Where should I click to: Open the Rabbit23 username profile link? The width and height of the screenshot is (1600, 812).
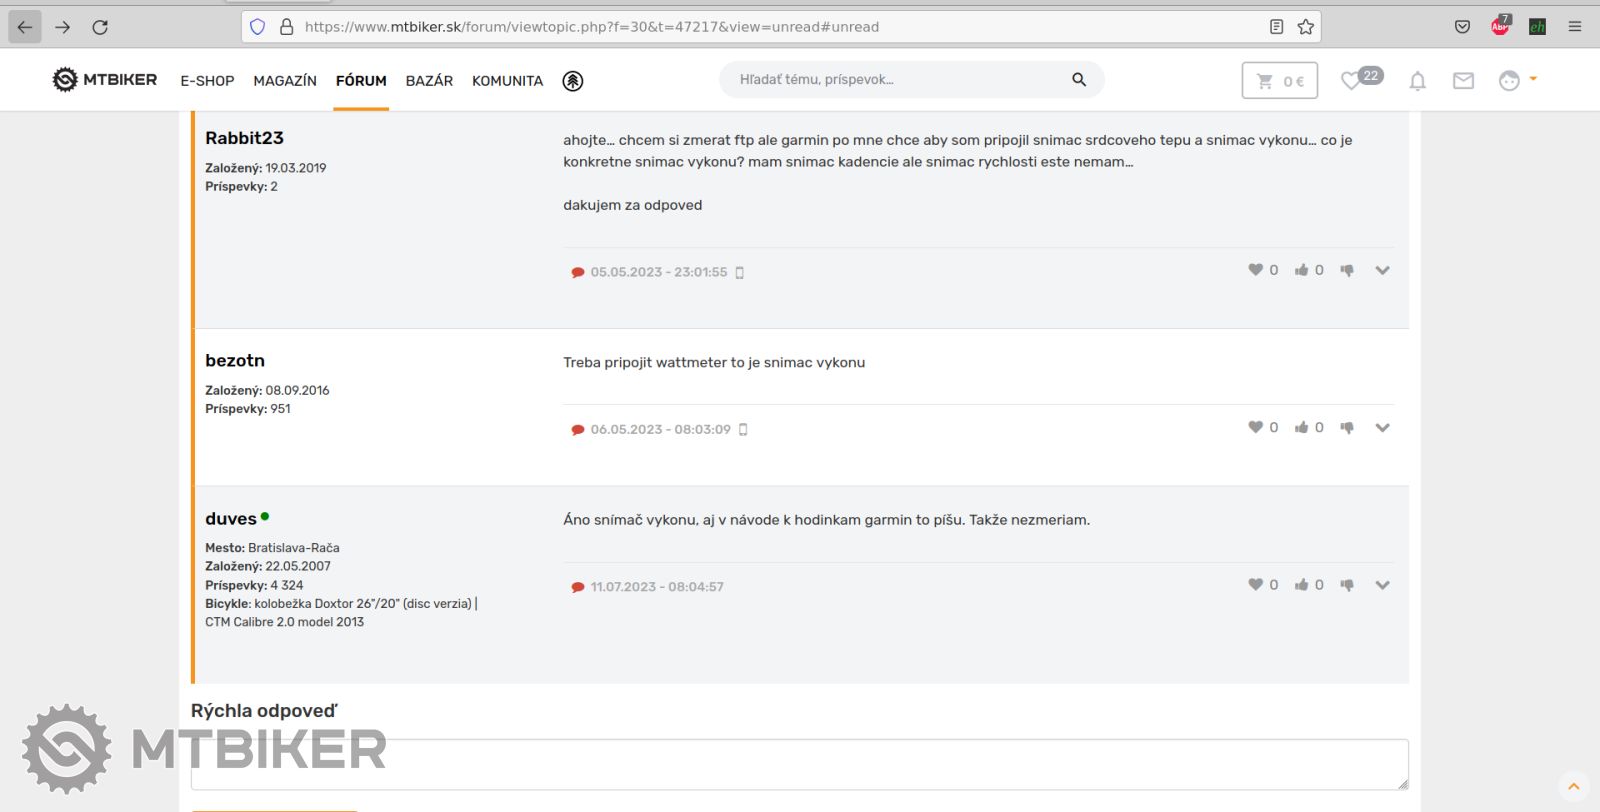pos(244,138)
